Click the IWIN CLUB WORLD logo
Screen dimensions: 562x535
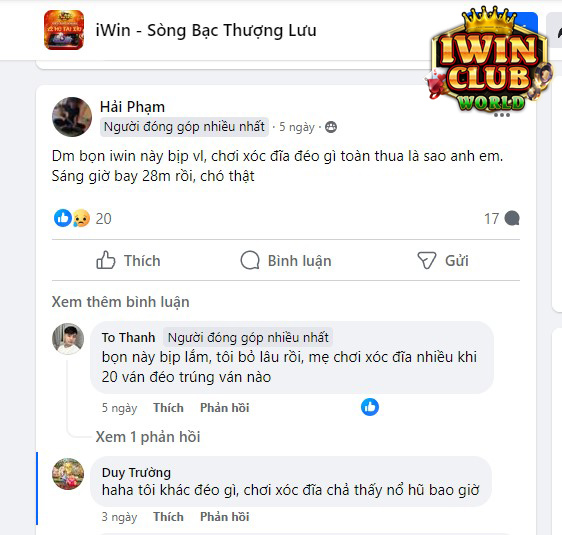(491, 59)
